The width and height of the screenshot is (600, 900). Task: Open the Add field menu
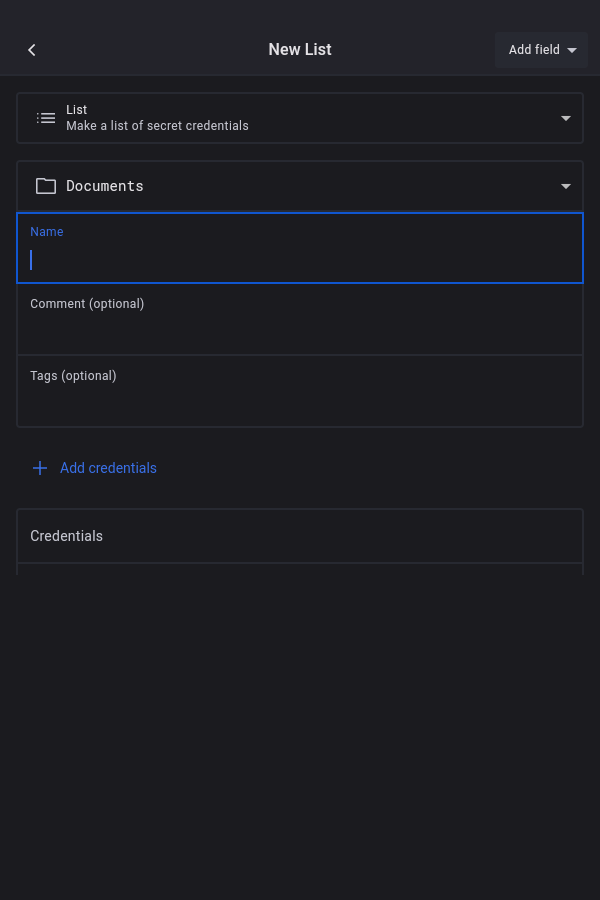point(534,50)
